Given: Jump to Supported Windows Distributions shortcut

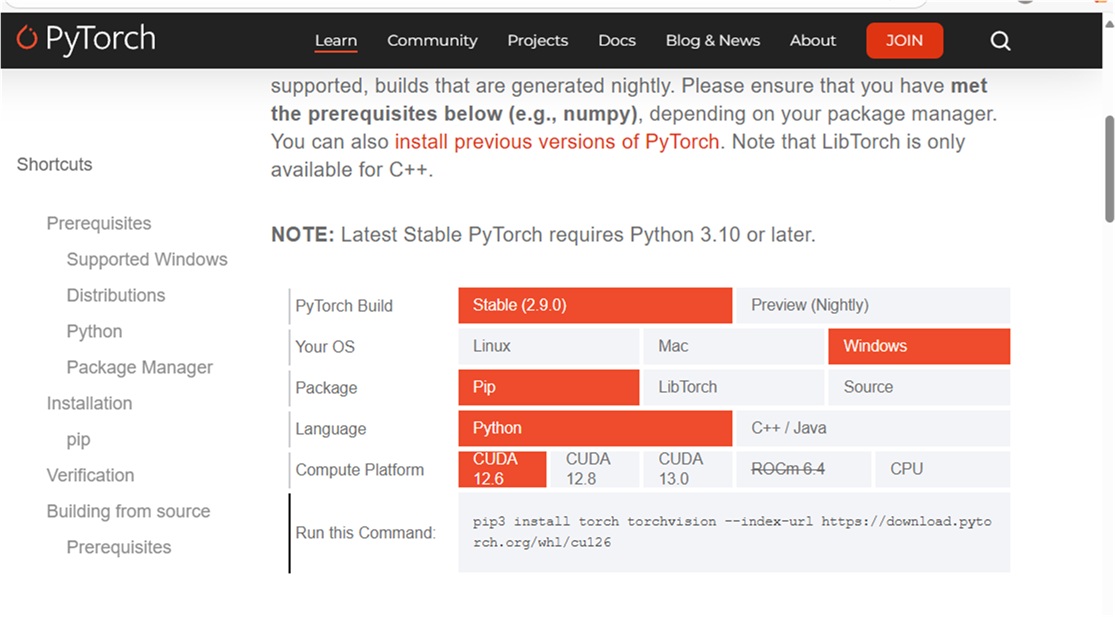Looking at the screenshot, I should [146, 260].
